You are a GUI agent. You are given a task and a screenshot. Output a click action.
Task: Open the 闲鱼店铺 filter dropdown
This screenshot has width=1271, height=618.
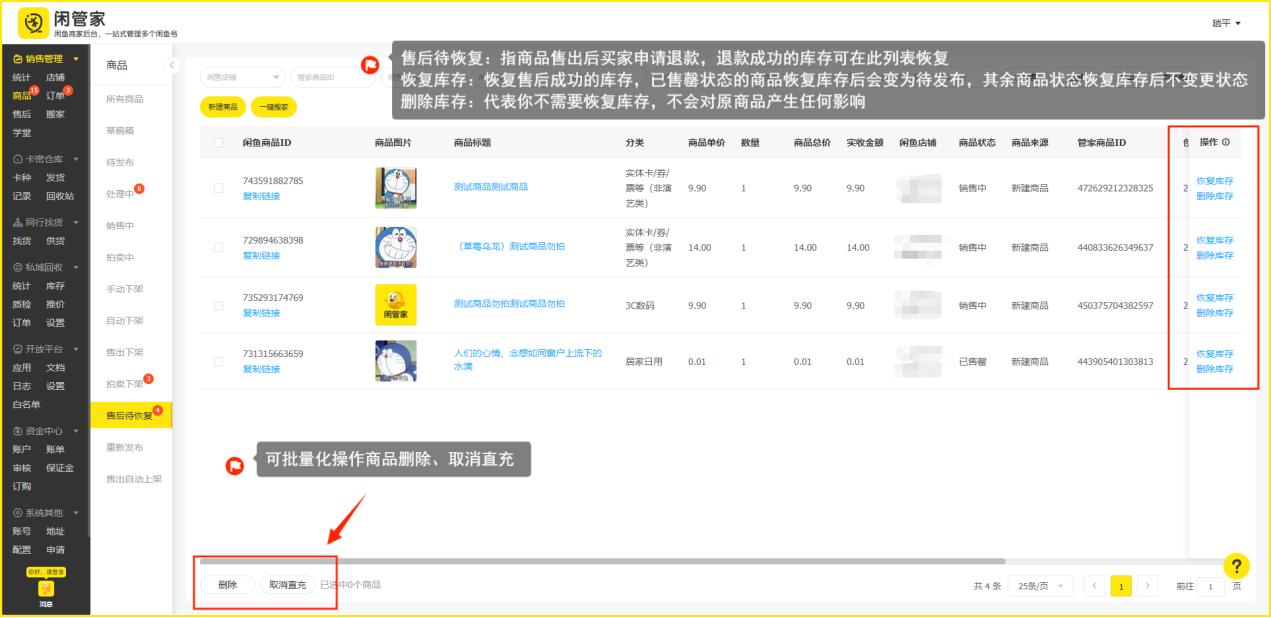click(x=242, y=77)
